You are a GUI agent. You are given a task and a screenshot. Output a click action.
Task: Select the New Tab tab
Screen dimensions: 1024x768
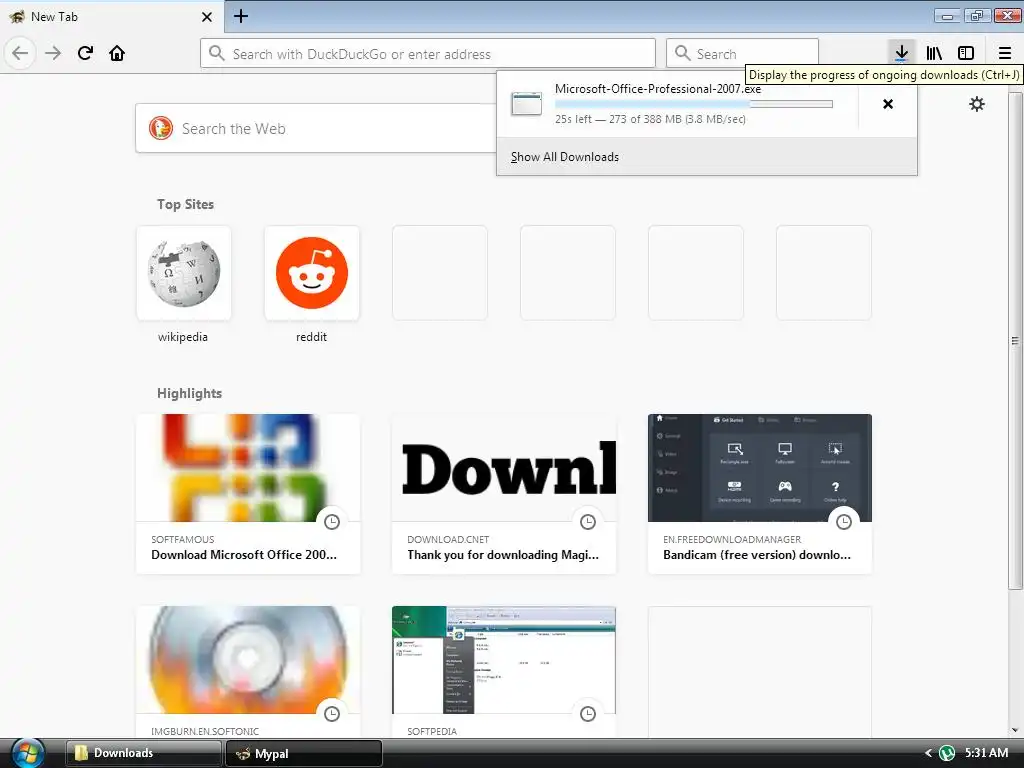click(111, 16)
